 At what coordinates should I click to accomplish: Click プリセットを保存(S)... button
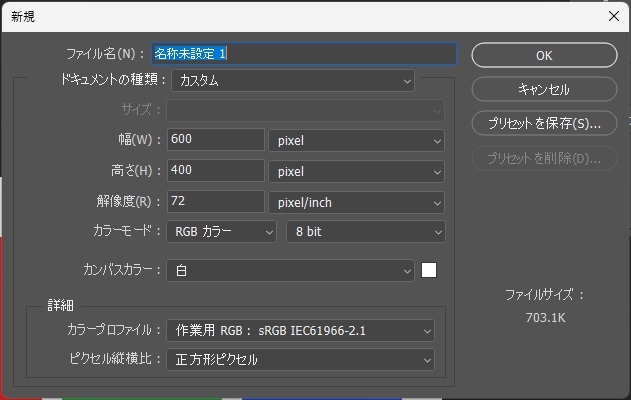pos(544,123)
